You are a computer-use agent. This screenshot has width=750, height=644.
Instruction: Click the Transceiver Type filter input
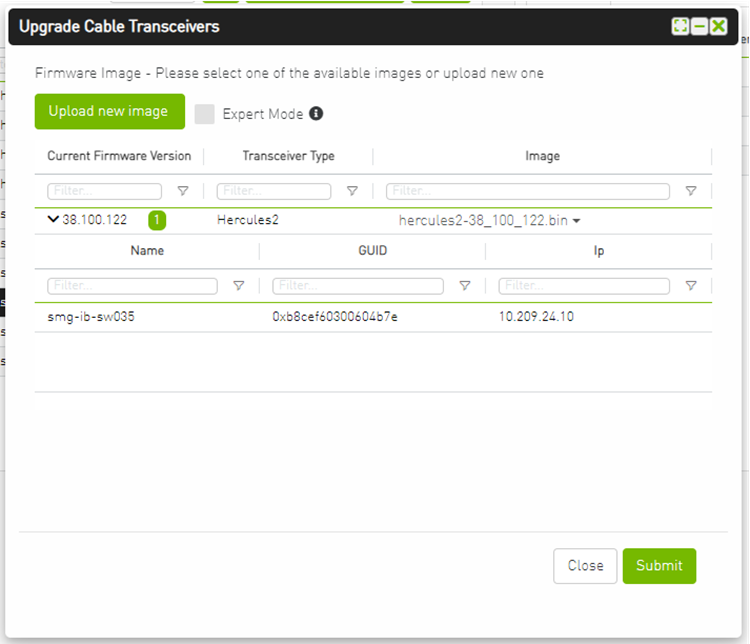pos(274,191)
